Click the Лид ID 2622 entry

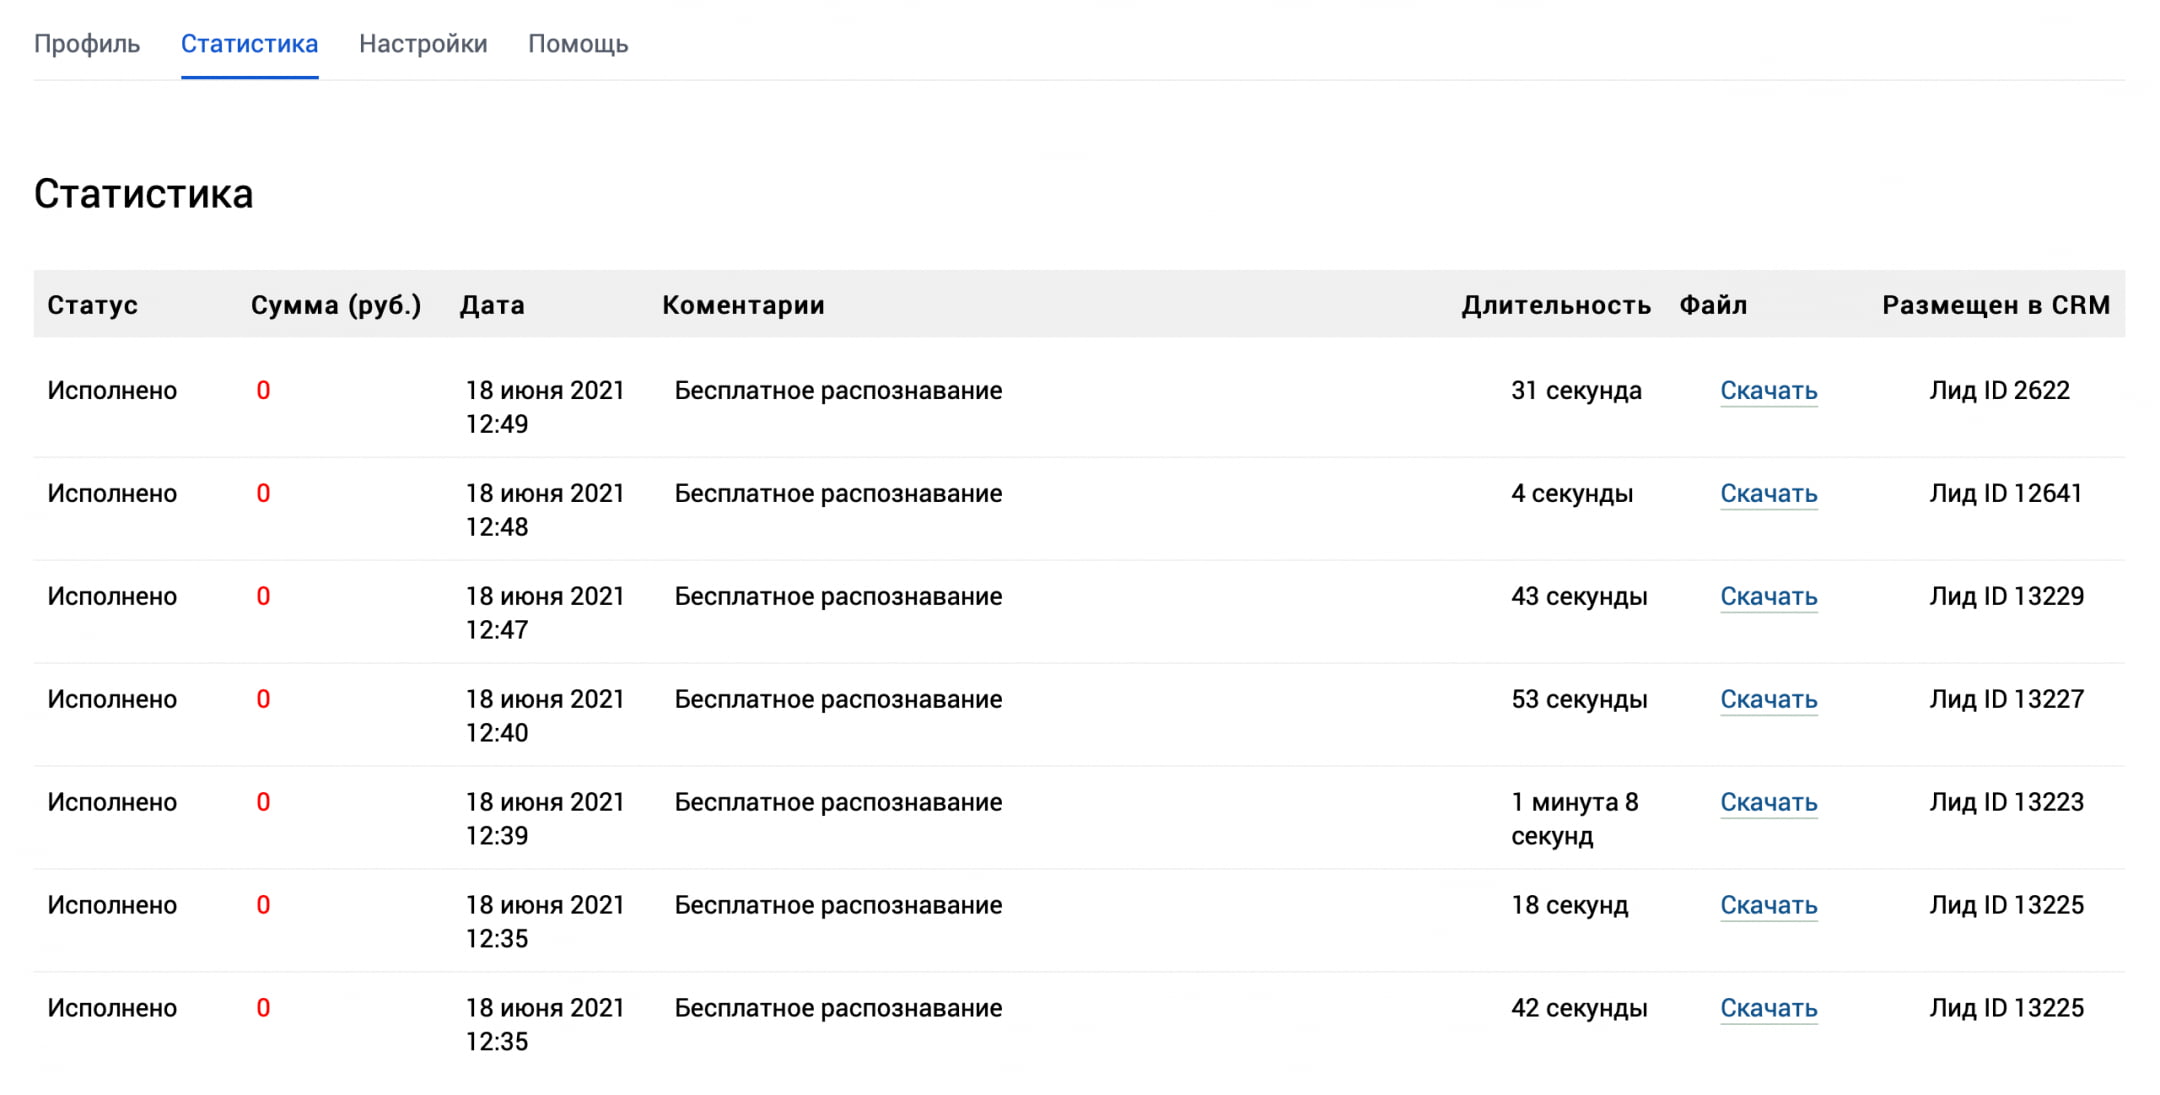coord(1999,391)
